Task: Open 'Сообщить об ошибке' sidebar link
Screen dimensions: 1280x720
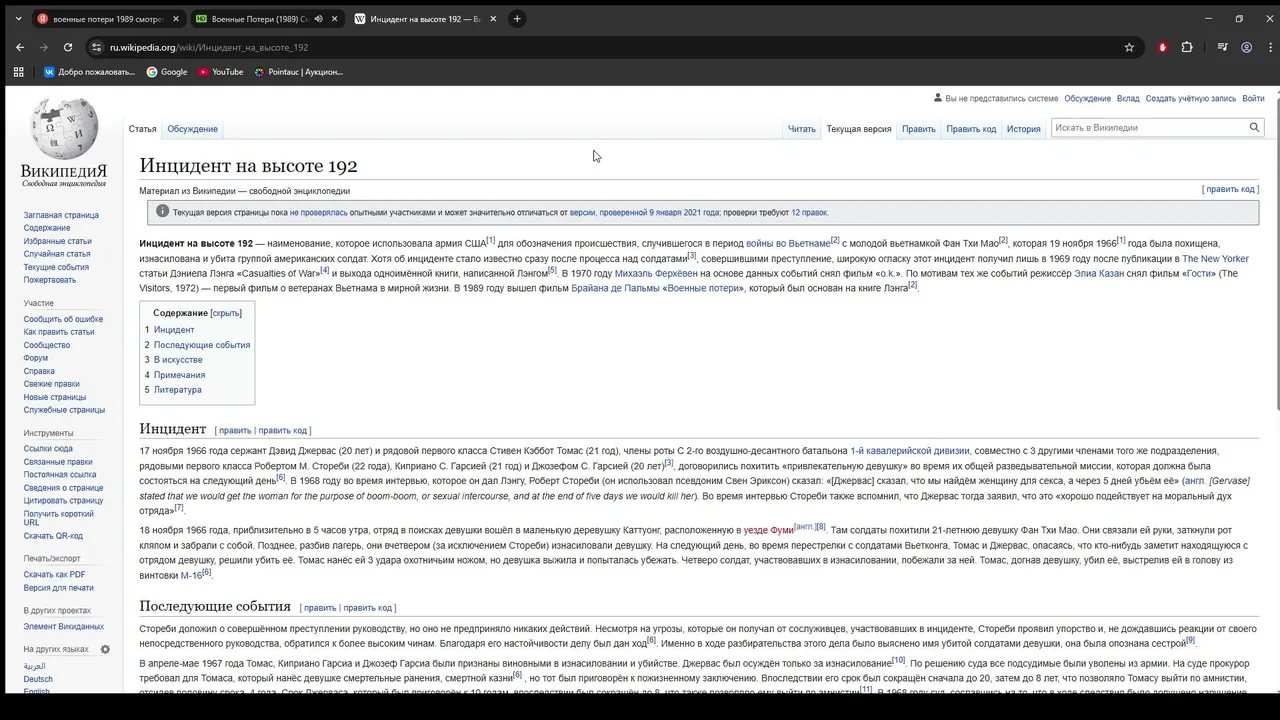Action: click(63, 320)
